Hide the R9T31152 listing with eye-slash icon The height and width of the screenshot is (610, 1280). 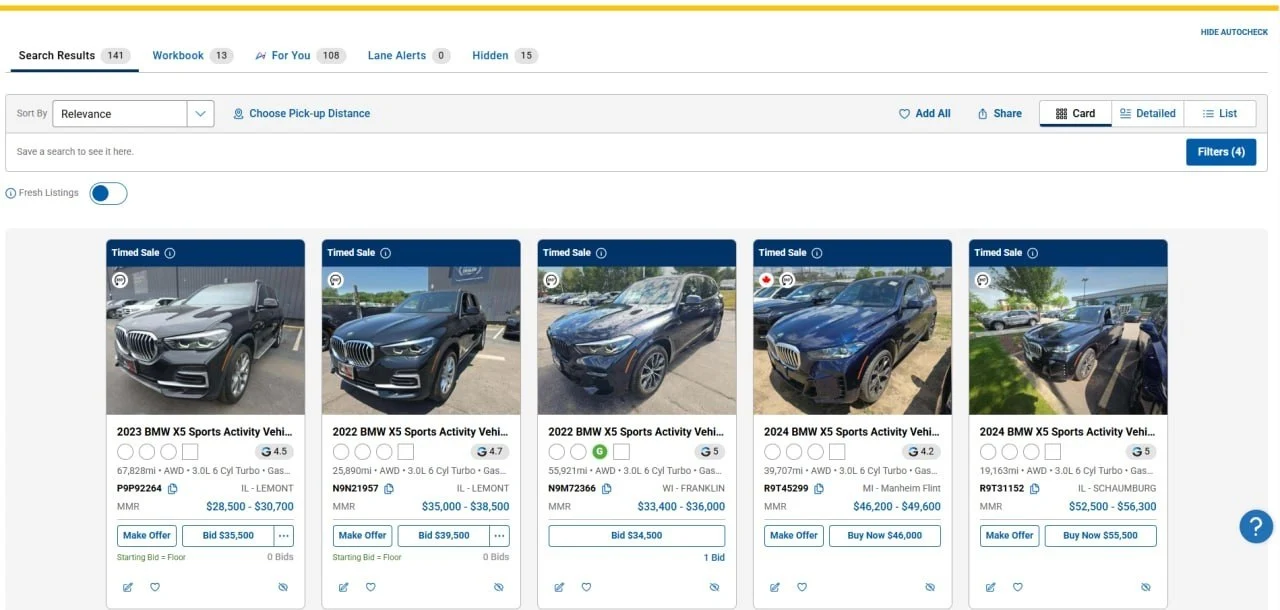coord(1146,587)
